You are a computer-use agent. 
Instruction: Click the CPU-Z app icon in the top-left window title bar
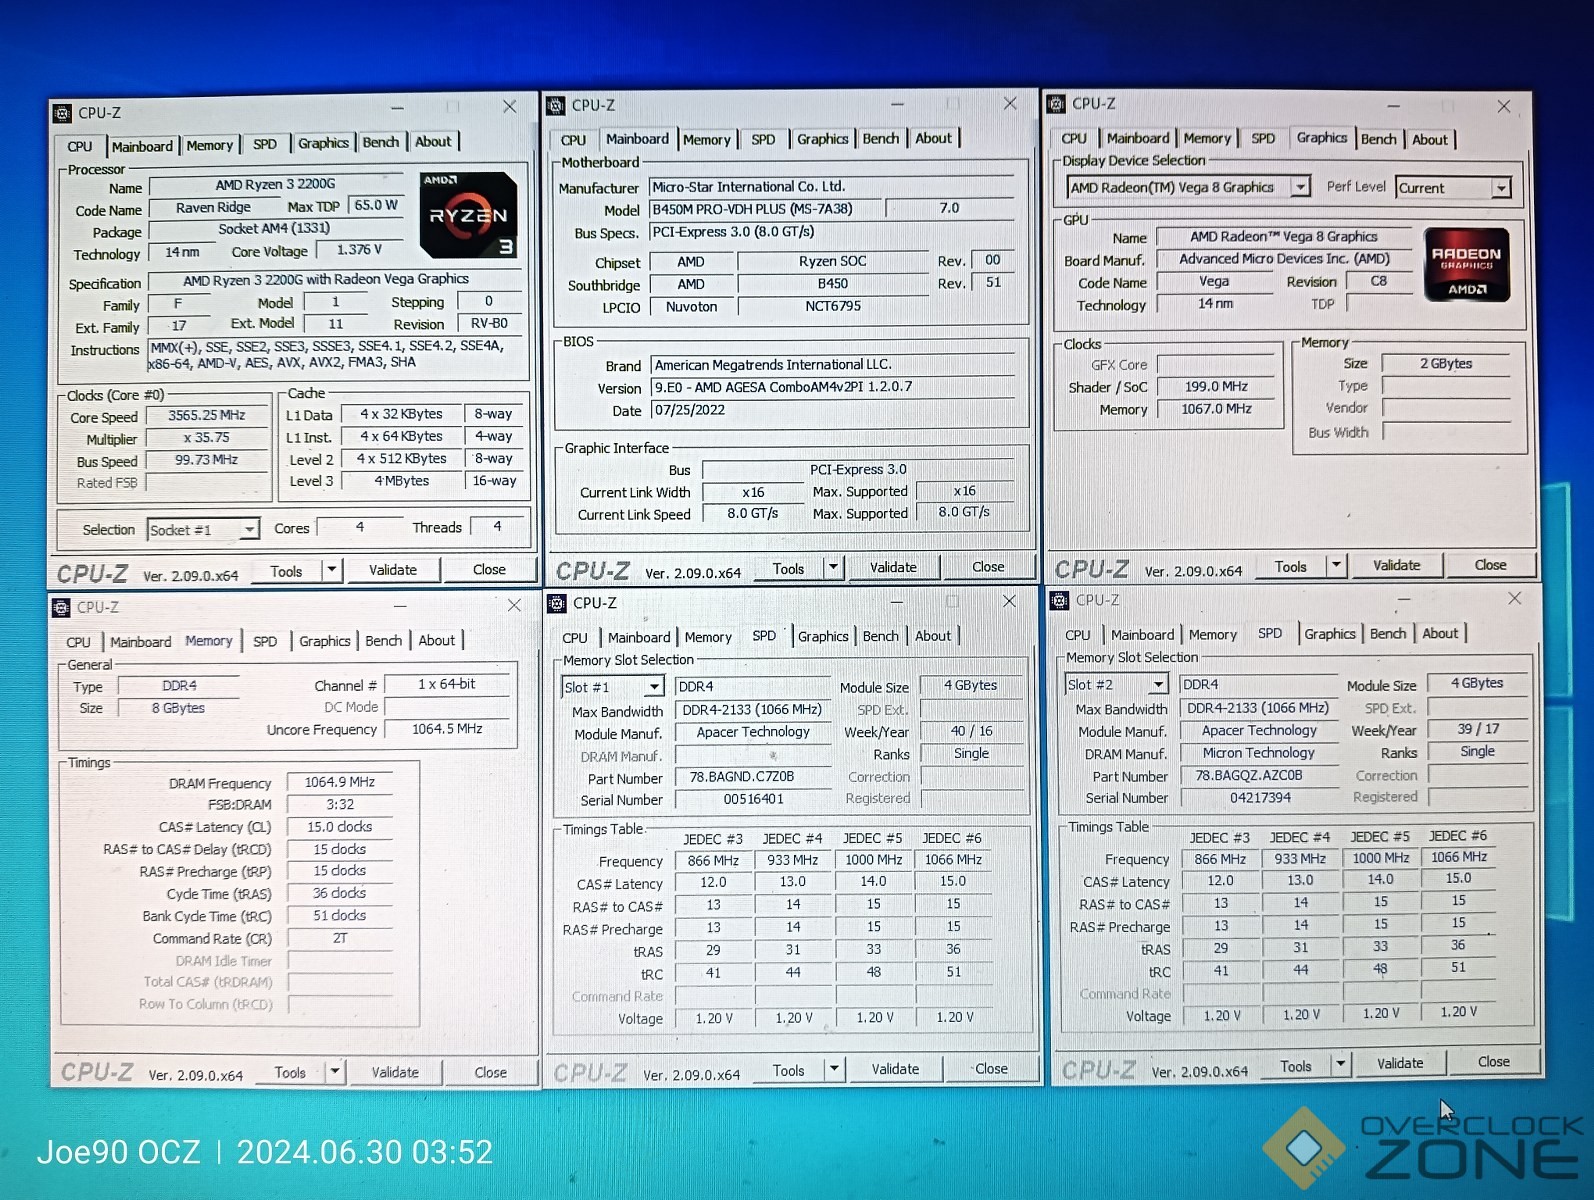[x=63, y=113]
